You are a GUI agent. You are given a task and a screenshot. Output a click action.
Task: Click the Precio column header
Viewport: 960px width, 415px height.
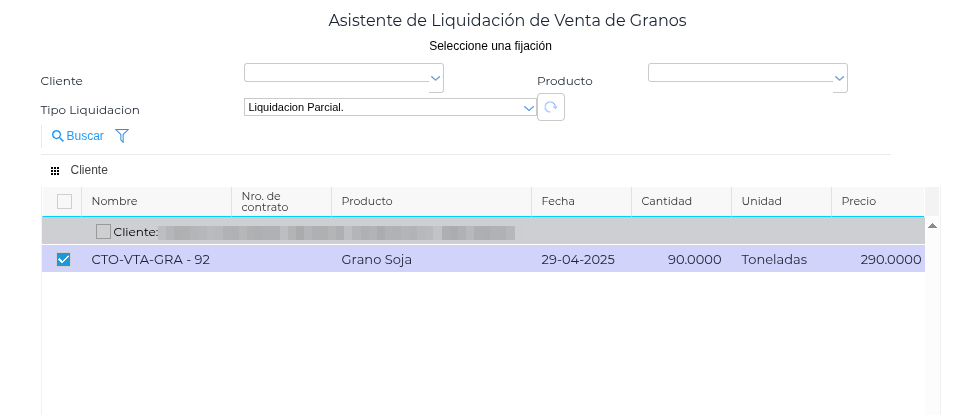pos(859,201)
